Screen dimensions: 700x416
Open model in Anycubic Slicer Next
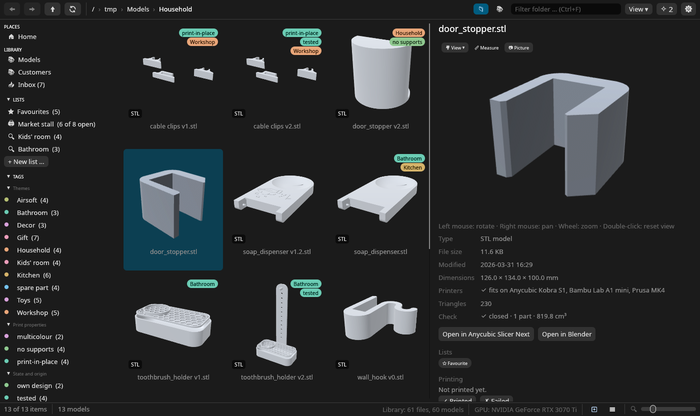pyautogui.click(x=486, y=334)
